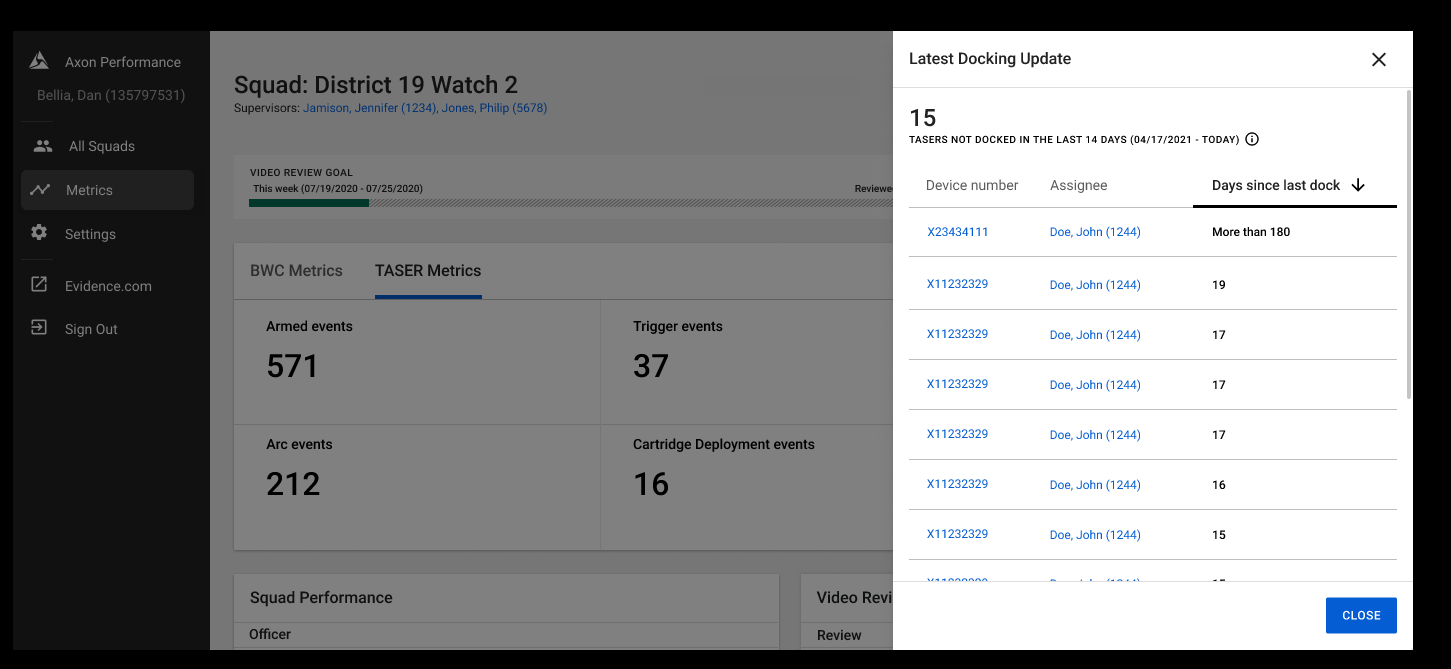Dismiss the dialog with the X icon

1379,59
